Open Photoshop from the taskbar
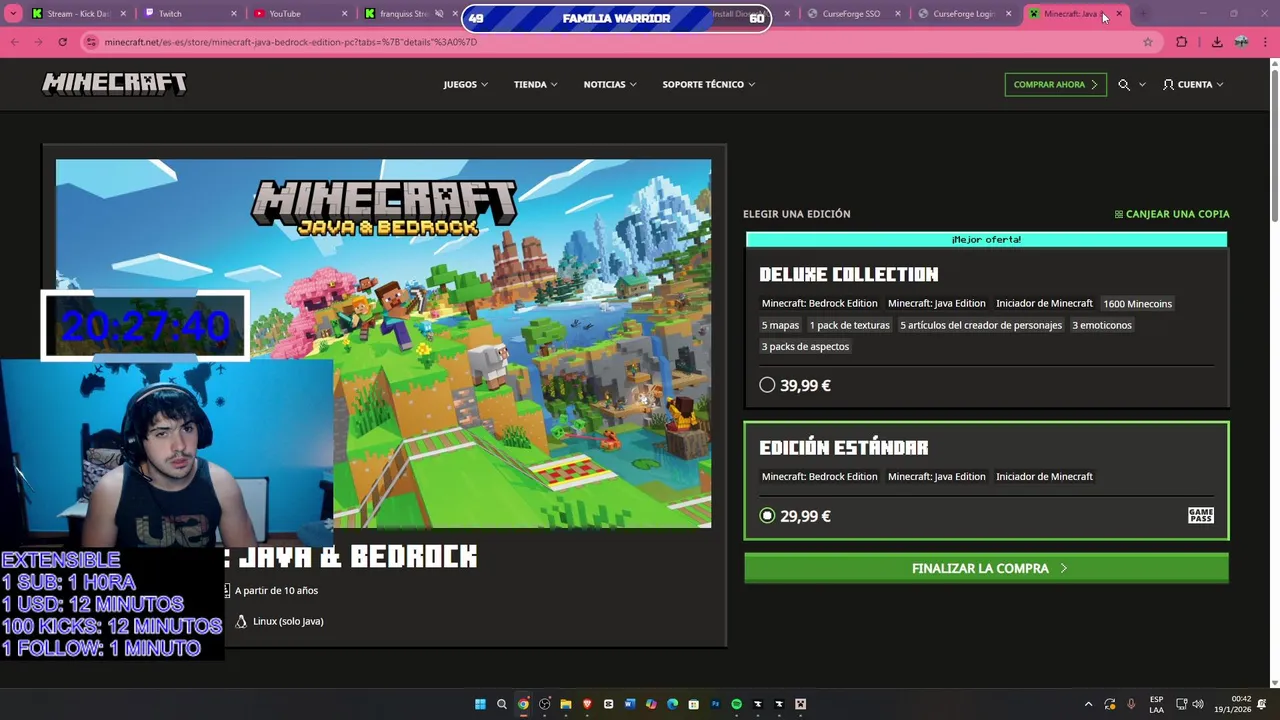Screen dimensions: 1280x720 point(715,704)
